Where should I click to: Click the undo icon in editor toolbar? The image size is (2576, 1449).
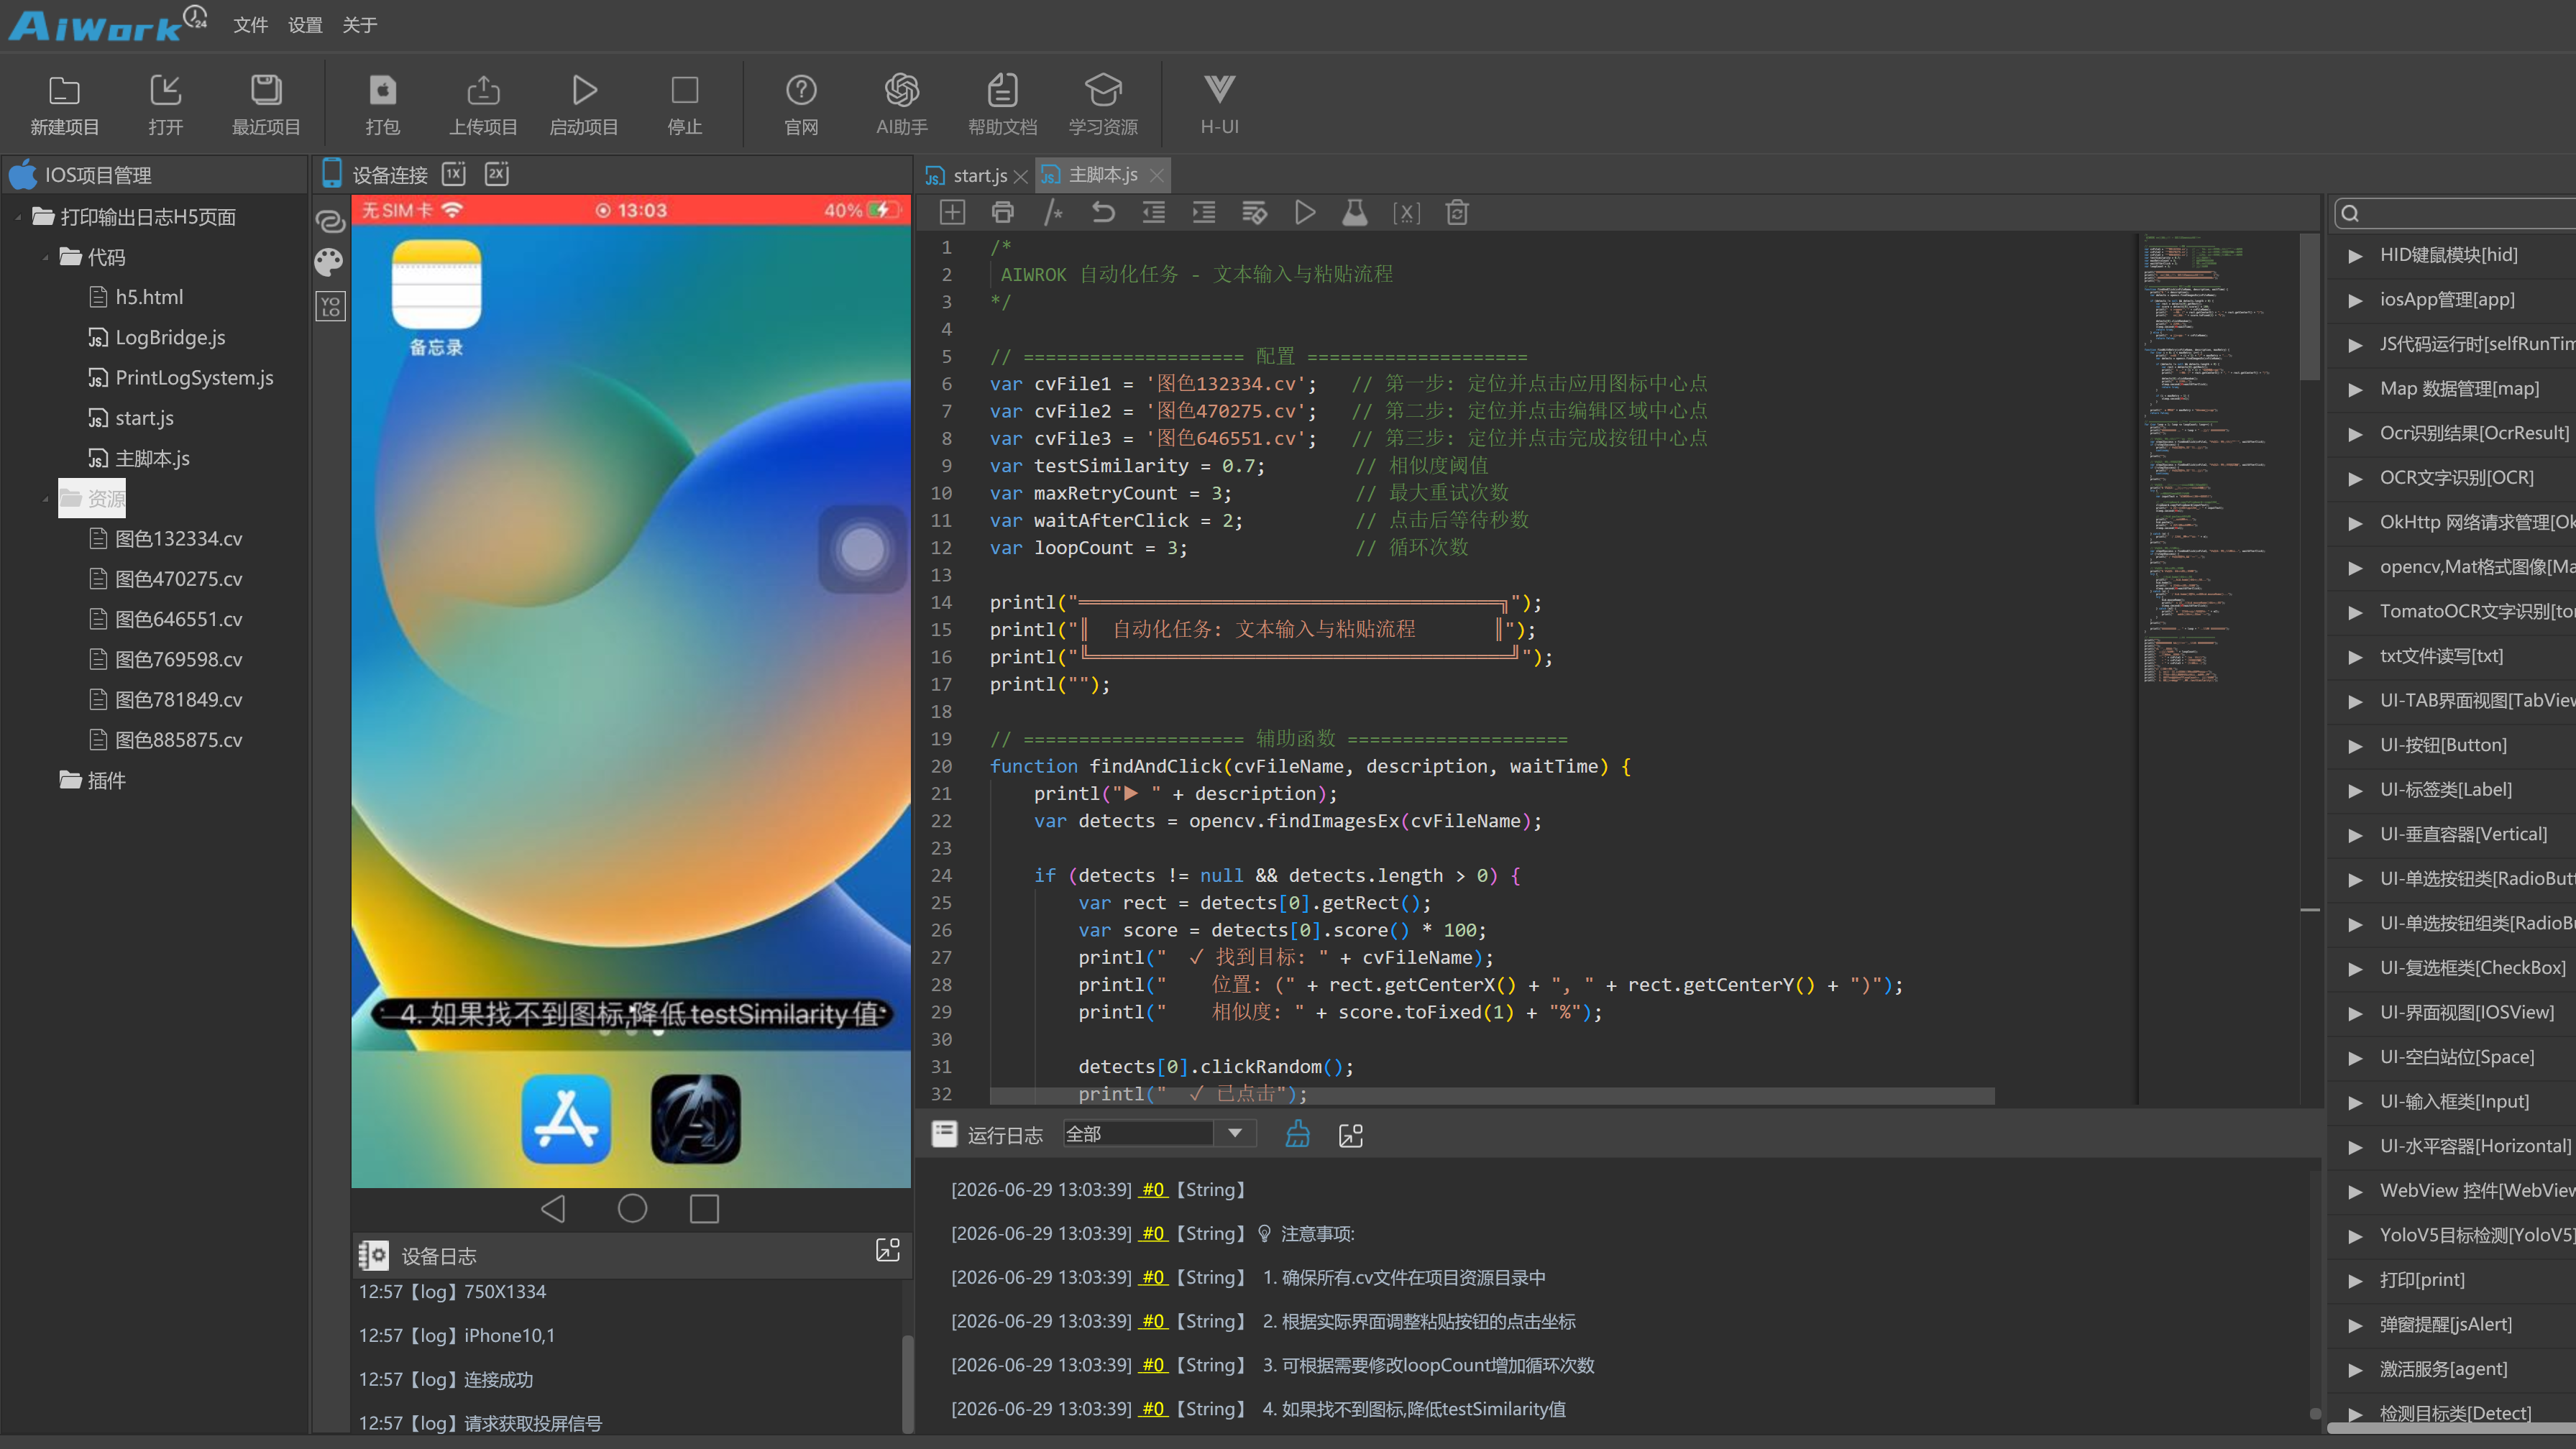1103,213
